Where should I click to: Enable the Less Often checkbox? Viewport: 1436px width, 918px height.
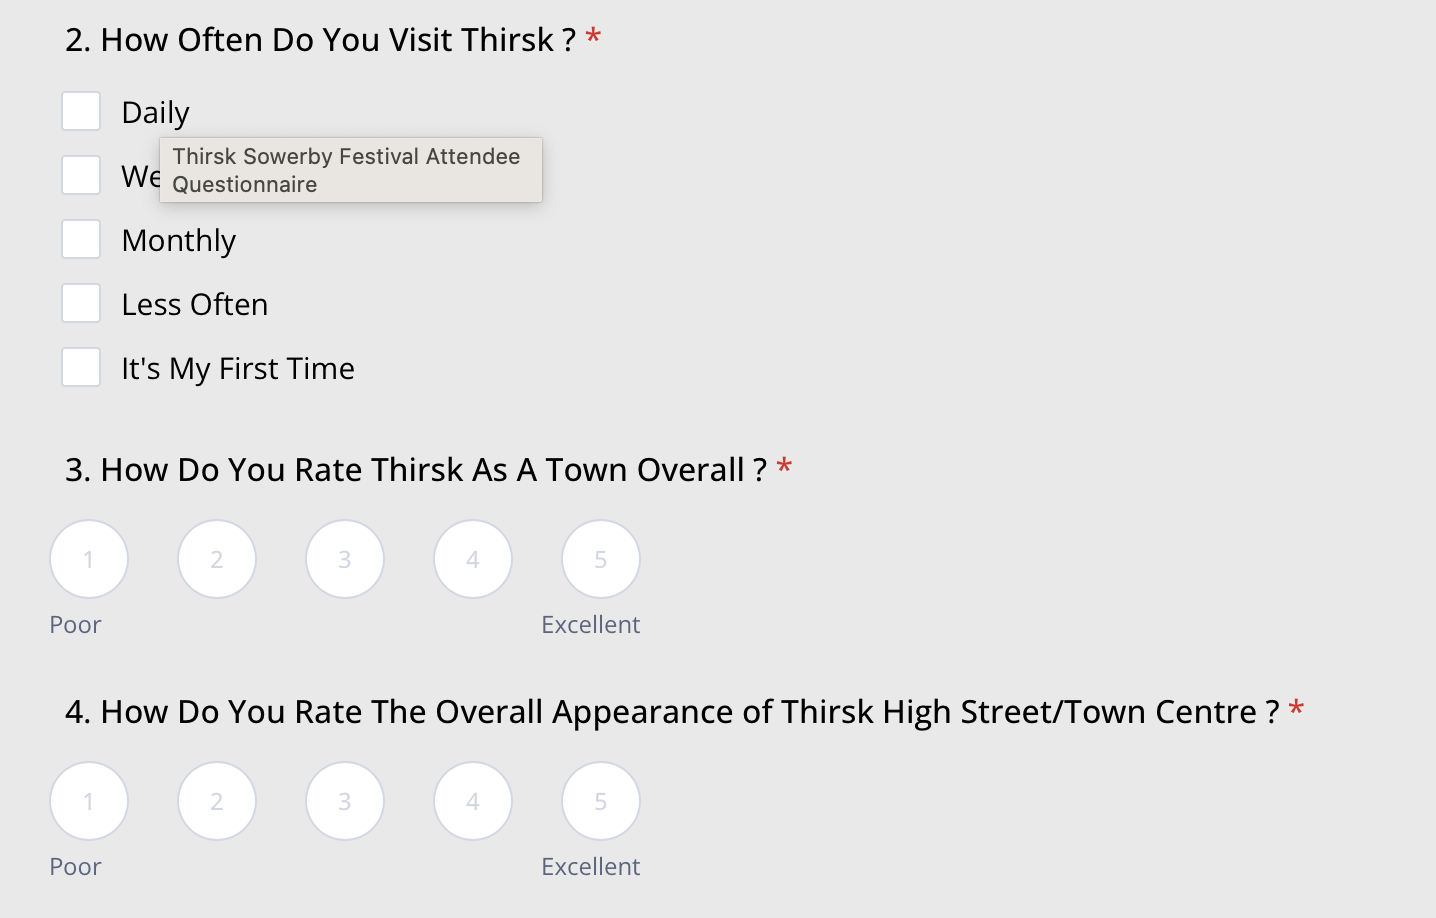point(81,304)
